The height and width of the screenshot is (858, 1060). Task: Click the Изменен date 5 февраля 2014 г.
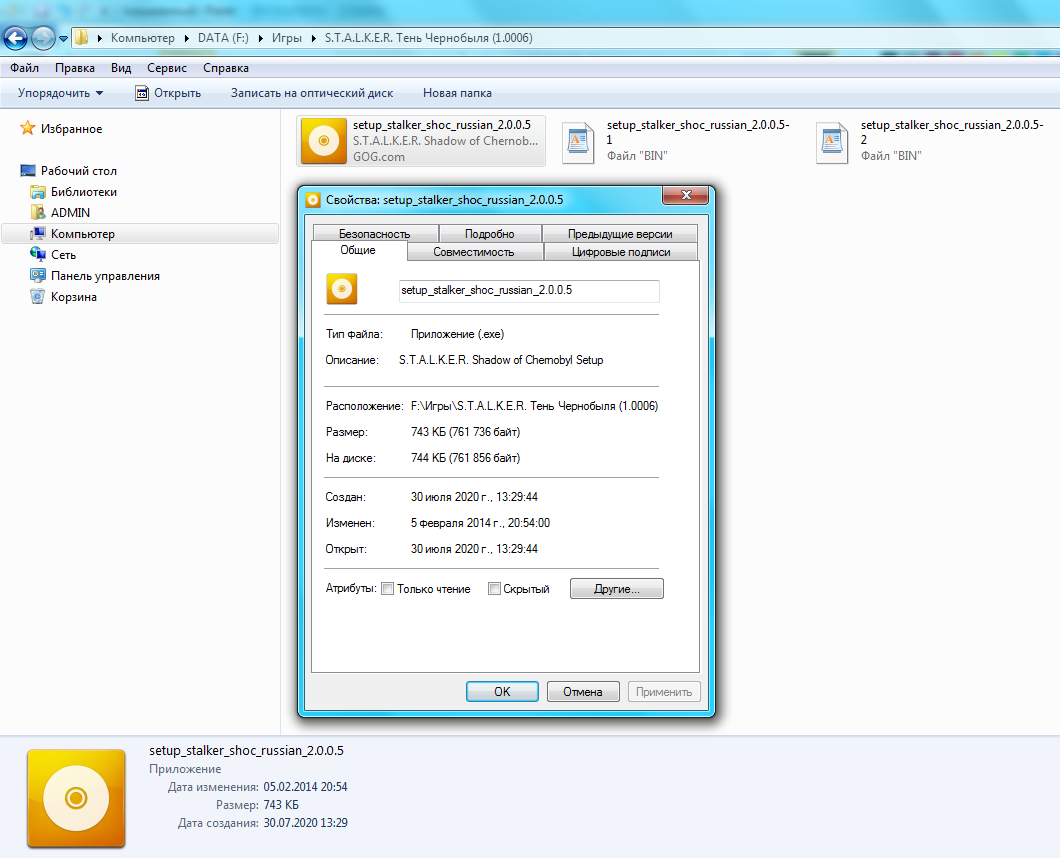480,523
